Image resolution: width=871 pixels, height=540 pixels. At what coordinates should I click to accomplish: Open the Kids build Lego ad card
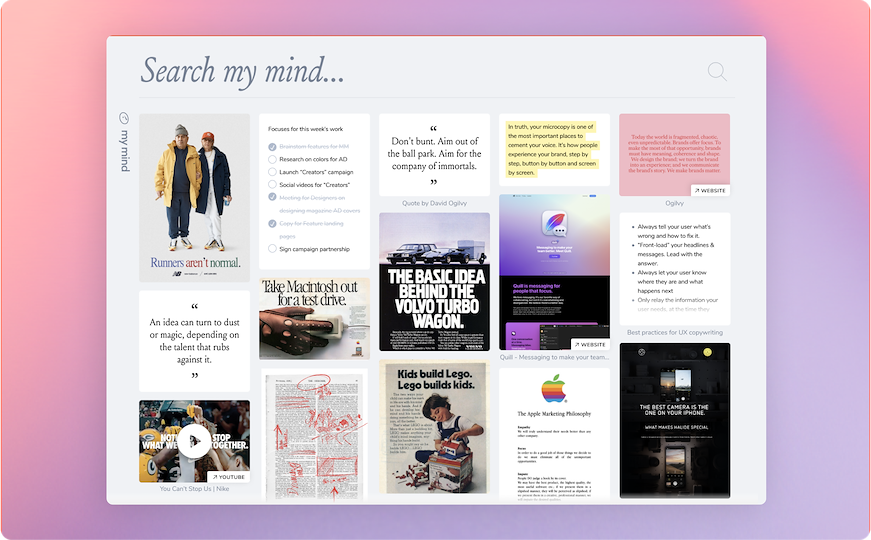point(434,427)
